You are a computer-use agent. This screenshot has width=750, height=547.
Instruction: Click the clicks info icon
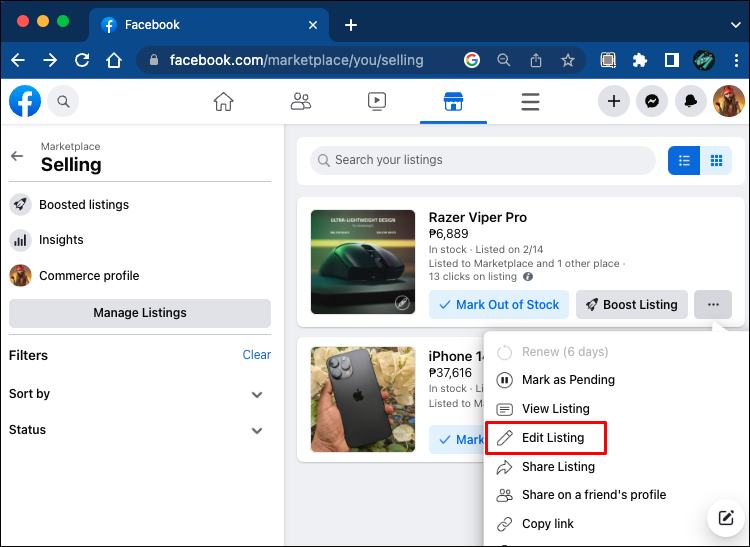click(528, 277)
